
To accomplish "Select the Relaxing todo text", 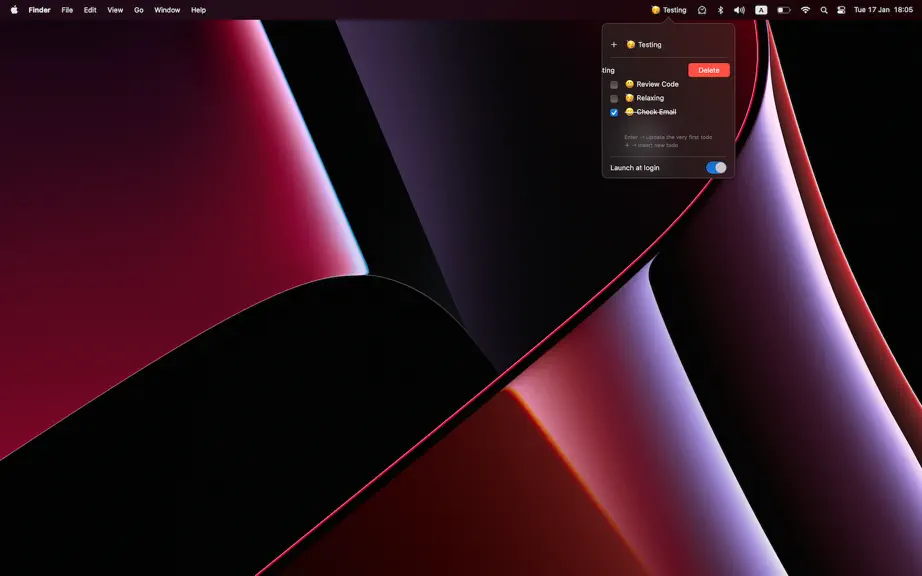I will coord(650,98).
